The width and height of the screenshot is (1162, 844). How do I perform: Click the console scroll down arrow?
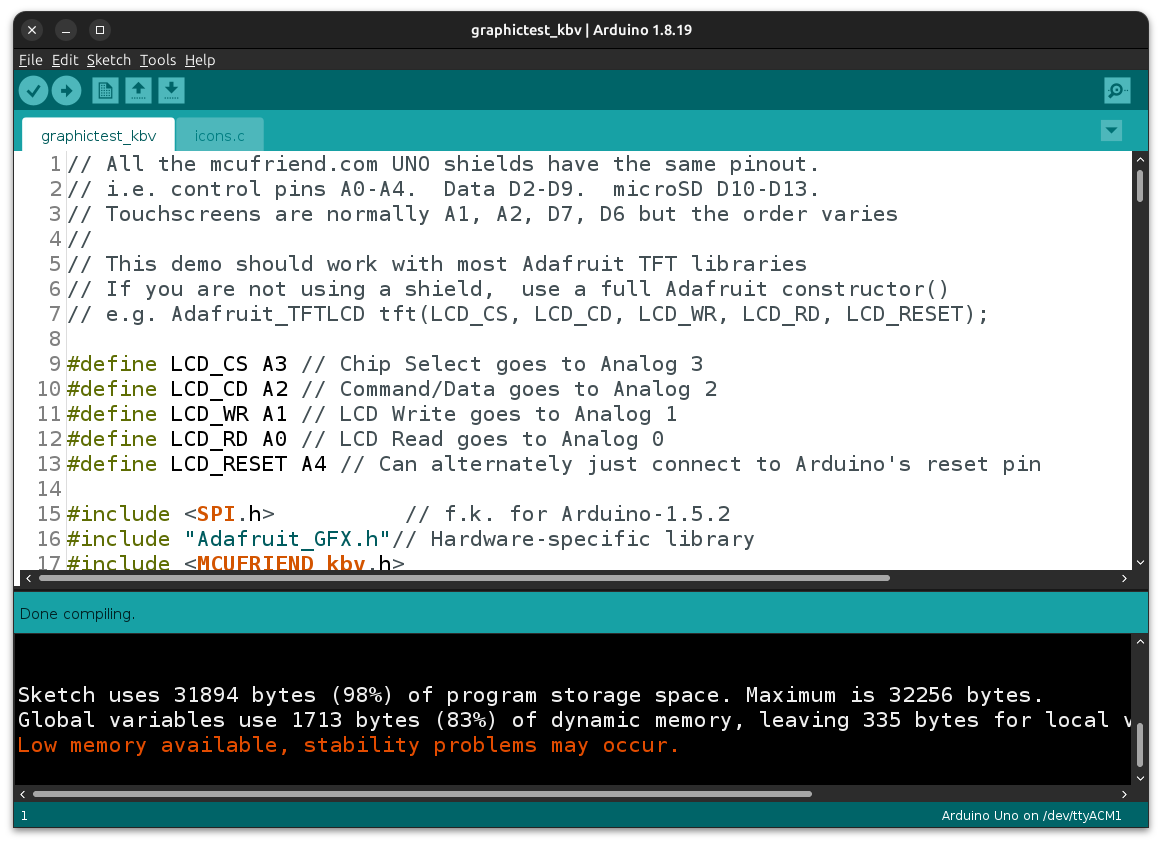tap(1140, 778)
